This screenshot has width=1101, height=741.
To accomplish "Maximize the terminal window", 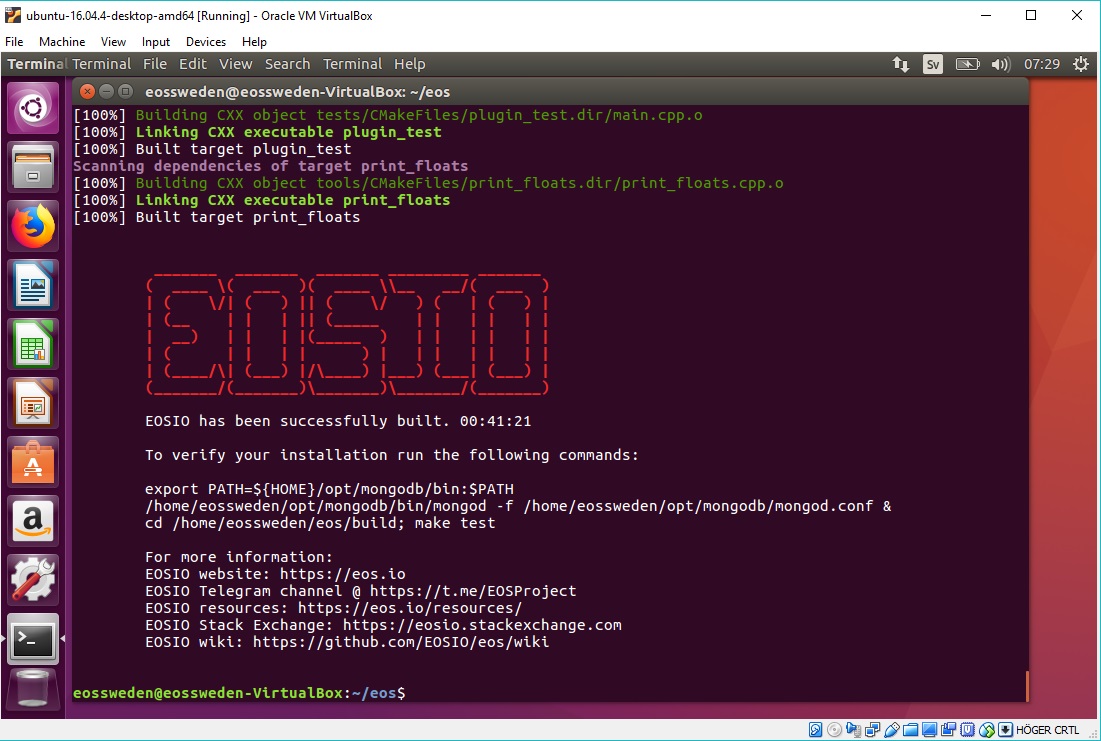I will pos(125,91).
